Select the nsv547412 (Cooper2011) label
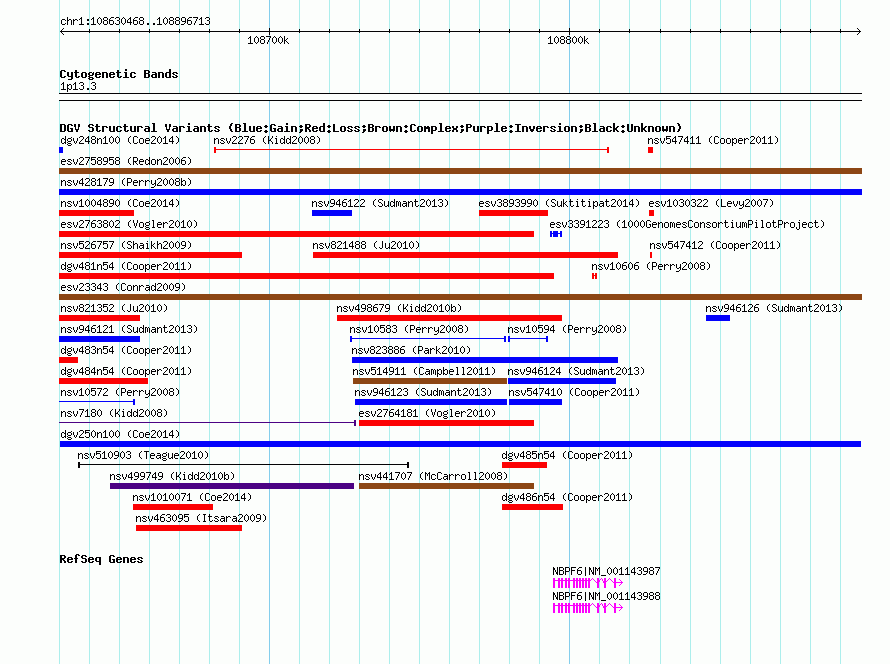The width and height of the screenshot is (890, 664). click(715, 245)
